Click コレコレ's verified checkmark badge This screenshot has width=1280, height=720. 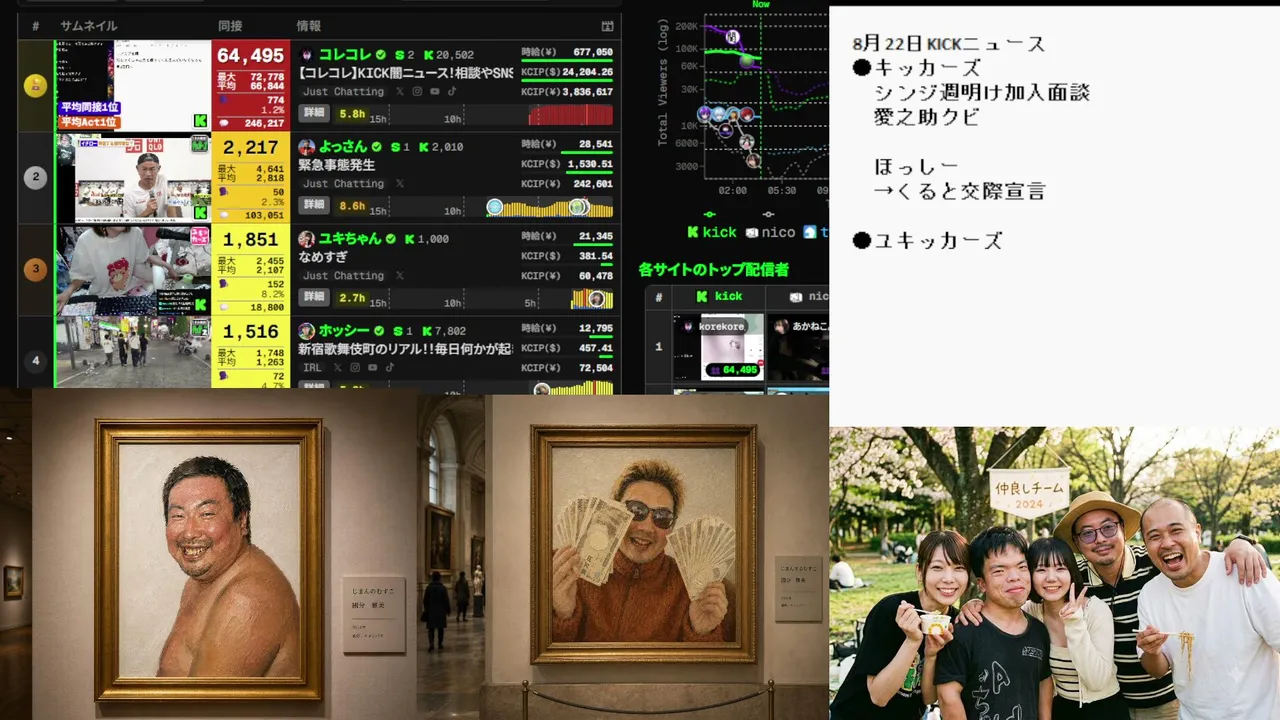380,55
